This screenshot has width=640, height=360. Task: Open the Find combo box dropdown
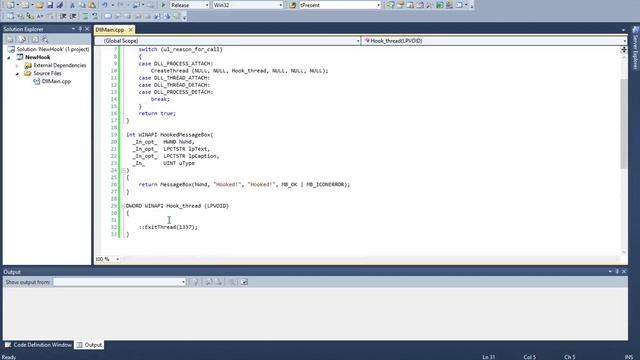click(x=378, y=5)
